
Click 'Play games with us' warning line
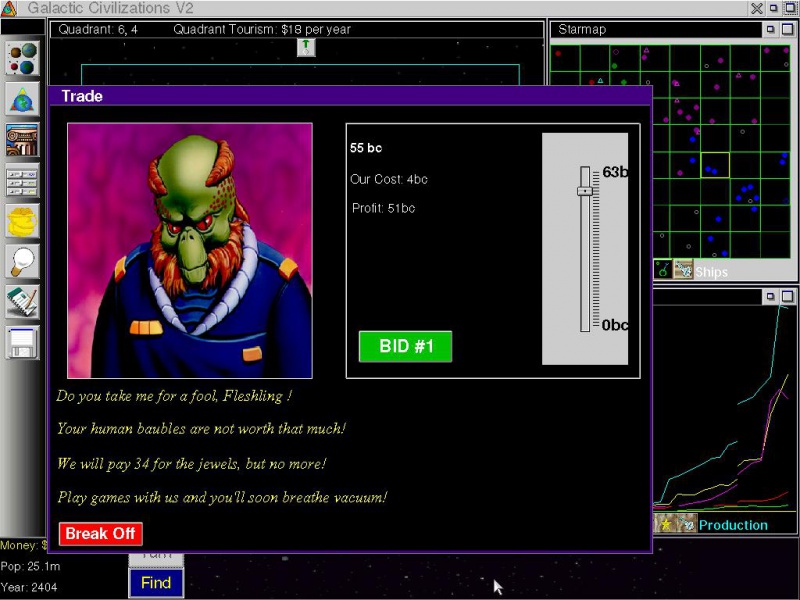[222, 497]
